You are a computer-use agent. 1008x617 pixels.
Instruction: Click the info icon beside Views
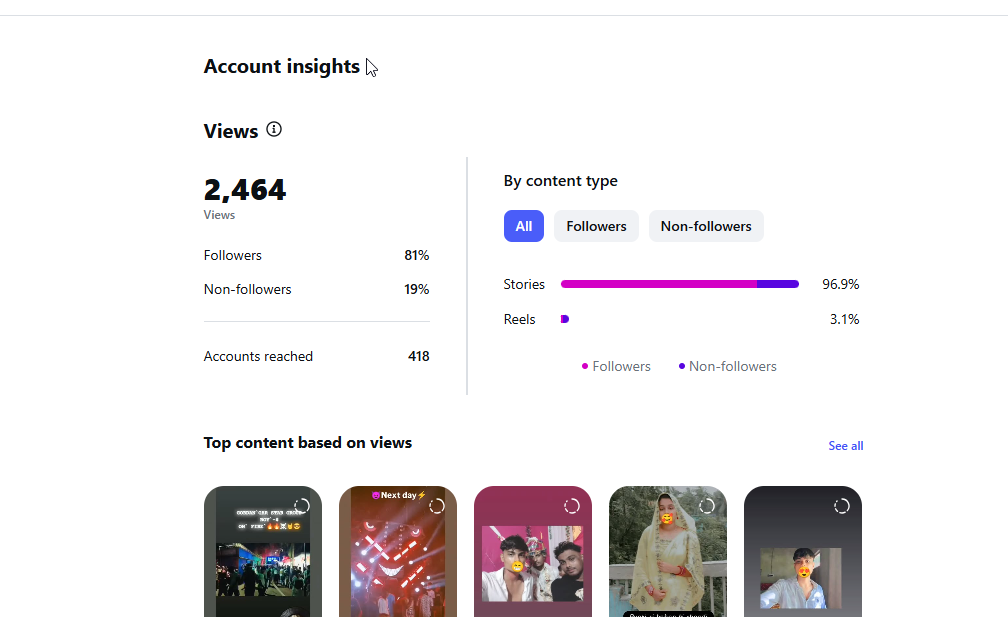click(274, 129)
